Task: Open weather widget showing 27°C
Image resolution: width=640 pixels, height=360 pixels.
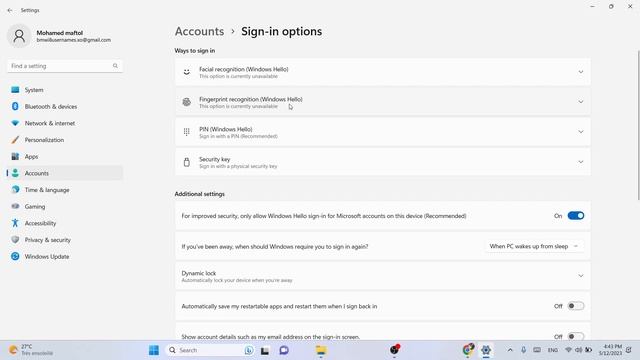Action: 31,350
